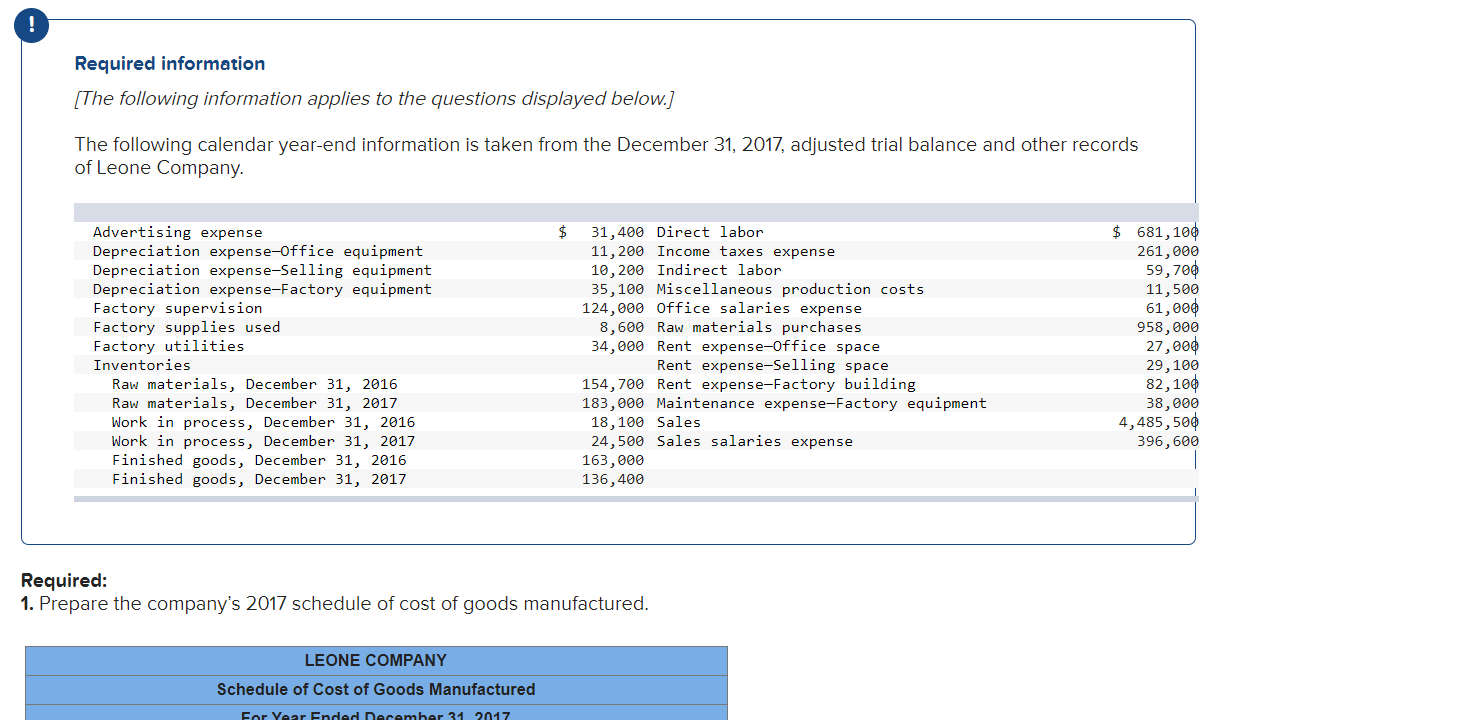Click the 31,400 advertising amount
This screenshot has width=1481, height=720.
pos(618,232)
